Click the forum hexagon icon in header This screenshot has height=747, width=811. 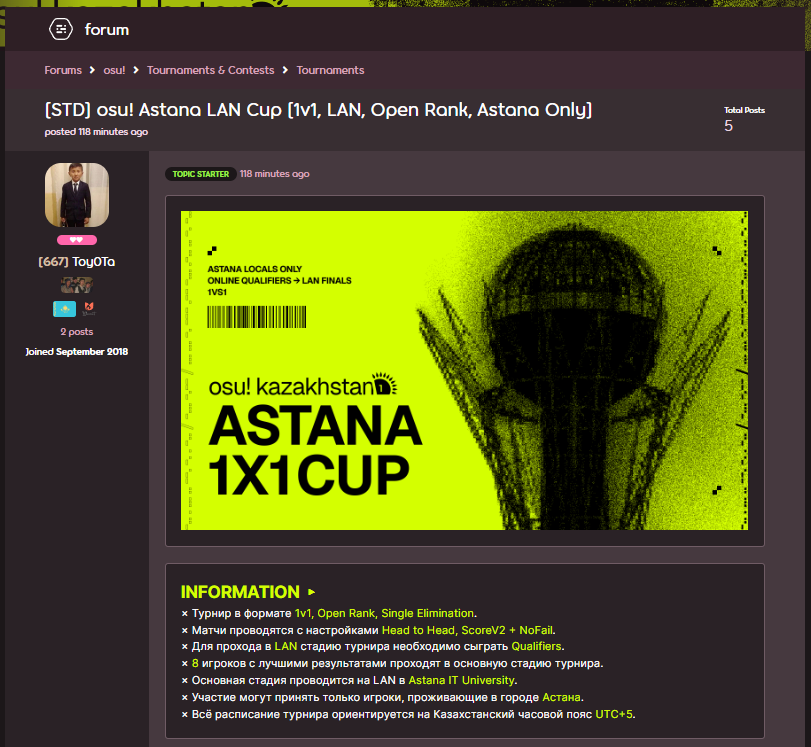[61, 29]
